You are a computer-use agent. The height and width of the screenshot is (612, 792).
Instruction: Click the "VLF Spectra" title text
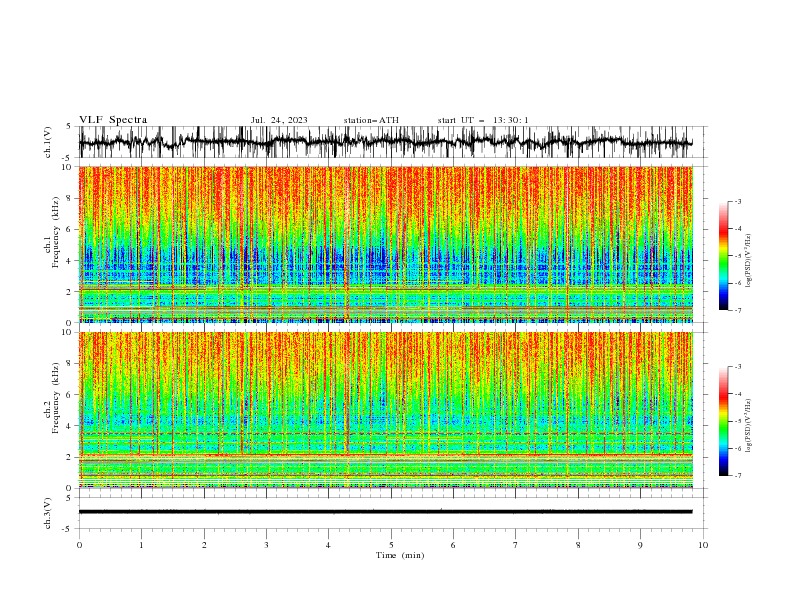click(x=113, y=120)
